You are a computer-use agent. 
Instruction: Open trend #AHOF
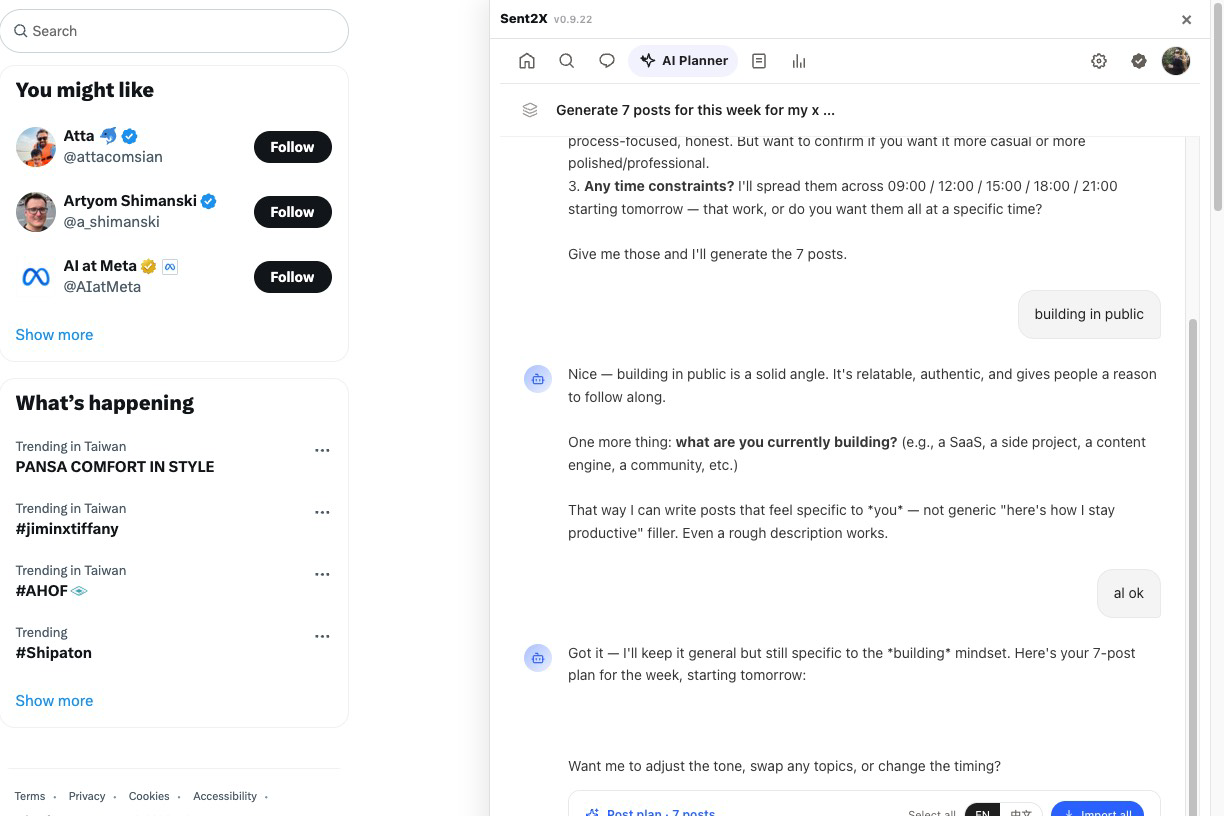pos(42,591)
